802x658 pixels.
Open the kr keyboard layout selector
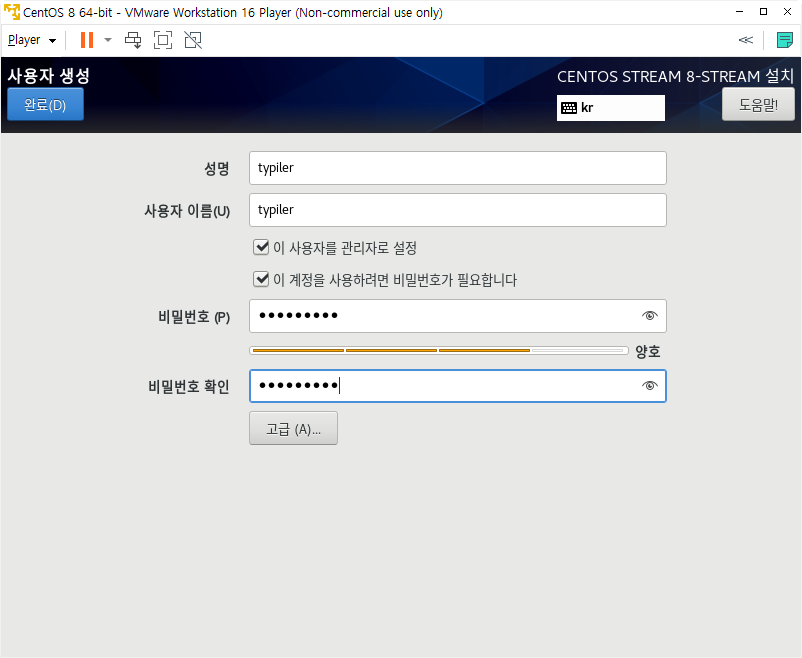pyautogui.click(x=611, y=107)
